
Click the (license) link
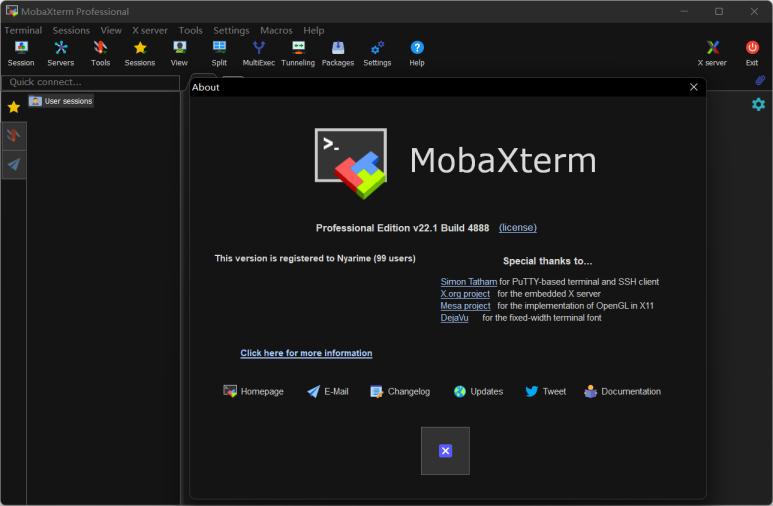tap(518, 227)
